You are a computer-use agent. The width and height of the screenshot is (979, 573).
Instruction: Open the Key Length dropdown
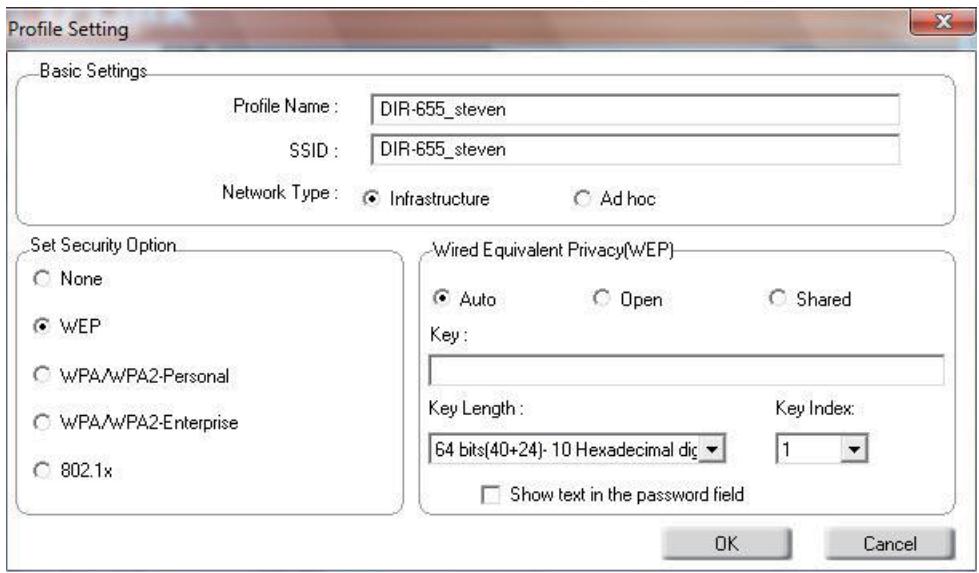click(x=712, y=449)
